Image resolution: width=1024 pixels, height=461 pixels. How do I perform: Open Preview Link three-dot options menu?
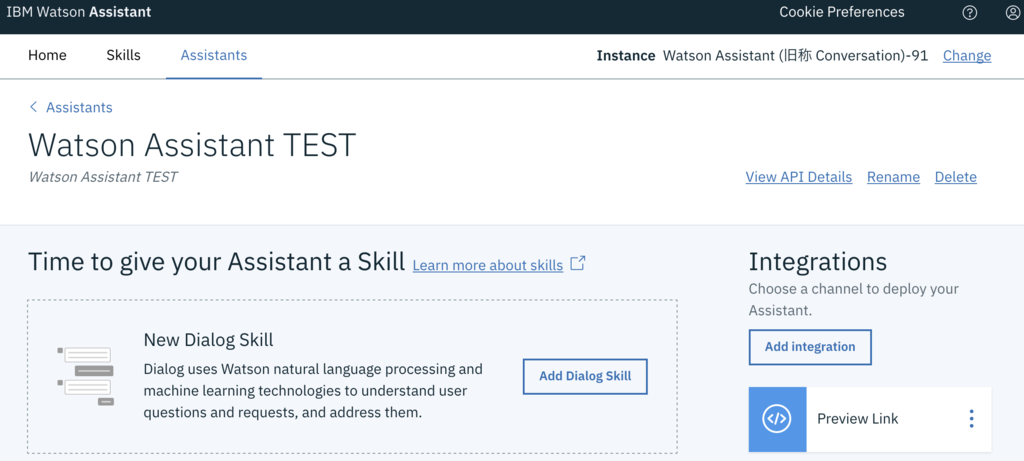pyautogui.click(x=971, y=419)
